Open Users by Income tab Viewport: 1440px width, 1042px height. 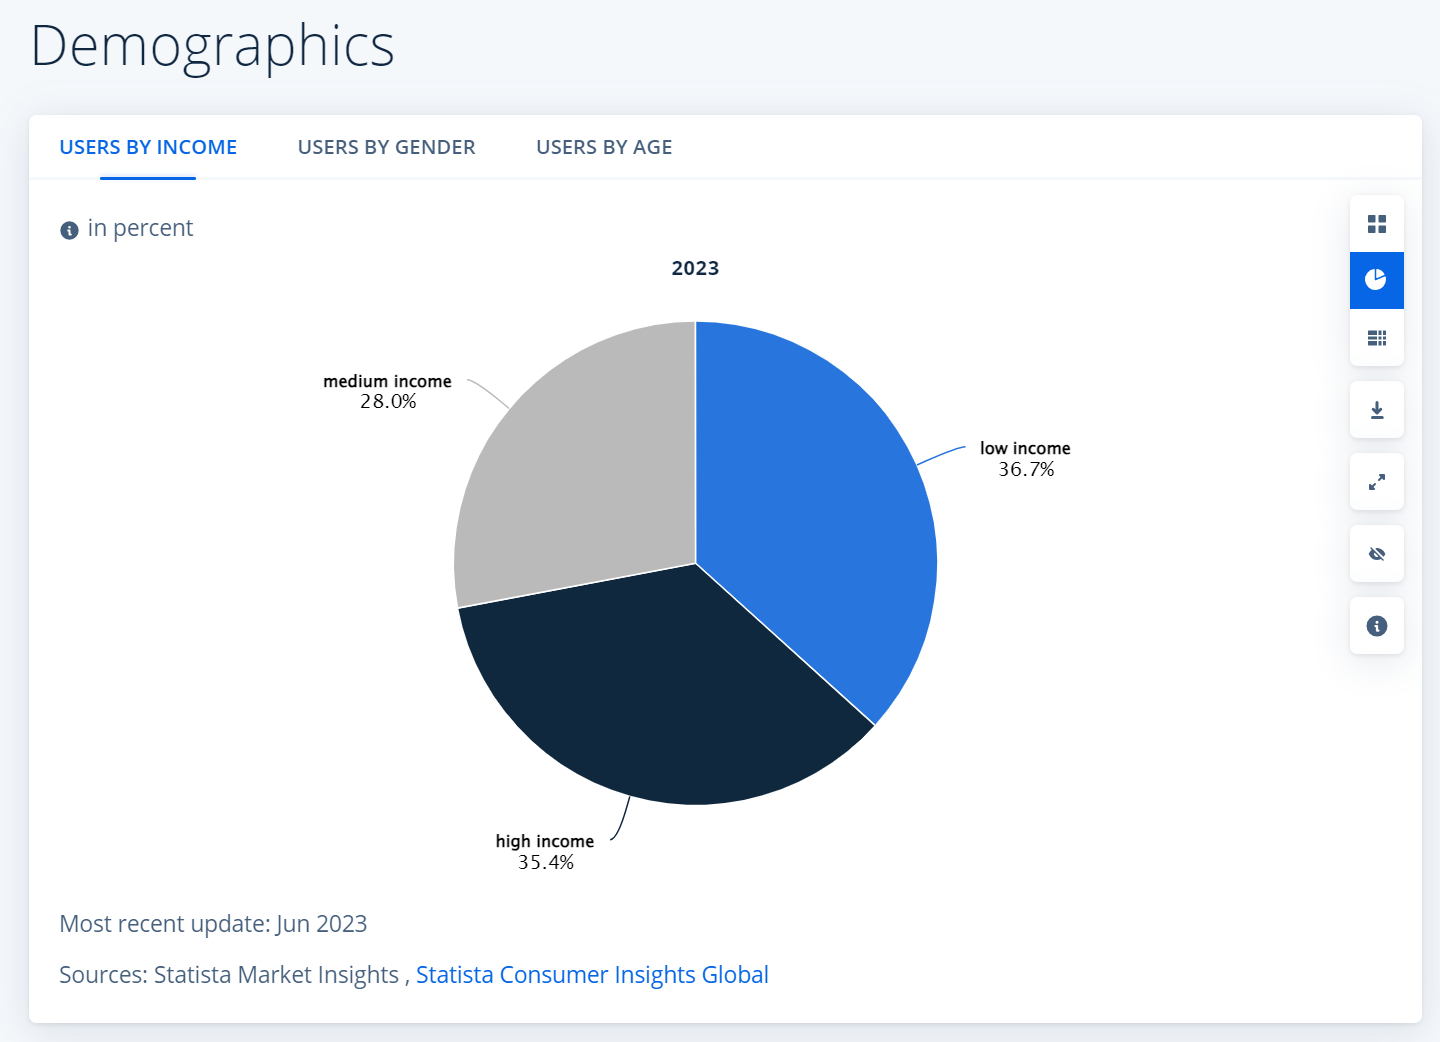[x=148, y=147]
